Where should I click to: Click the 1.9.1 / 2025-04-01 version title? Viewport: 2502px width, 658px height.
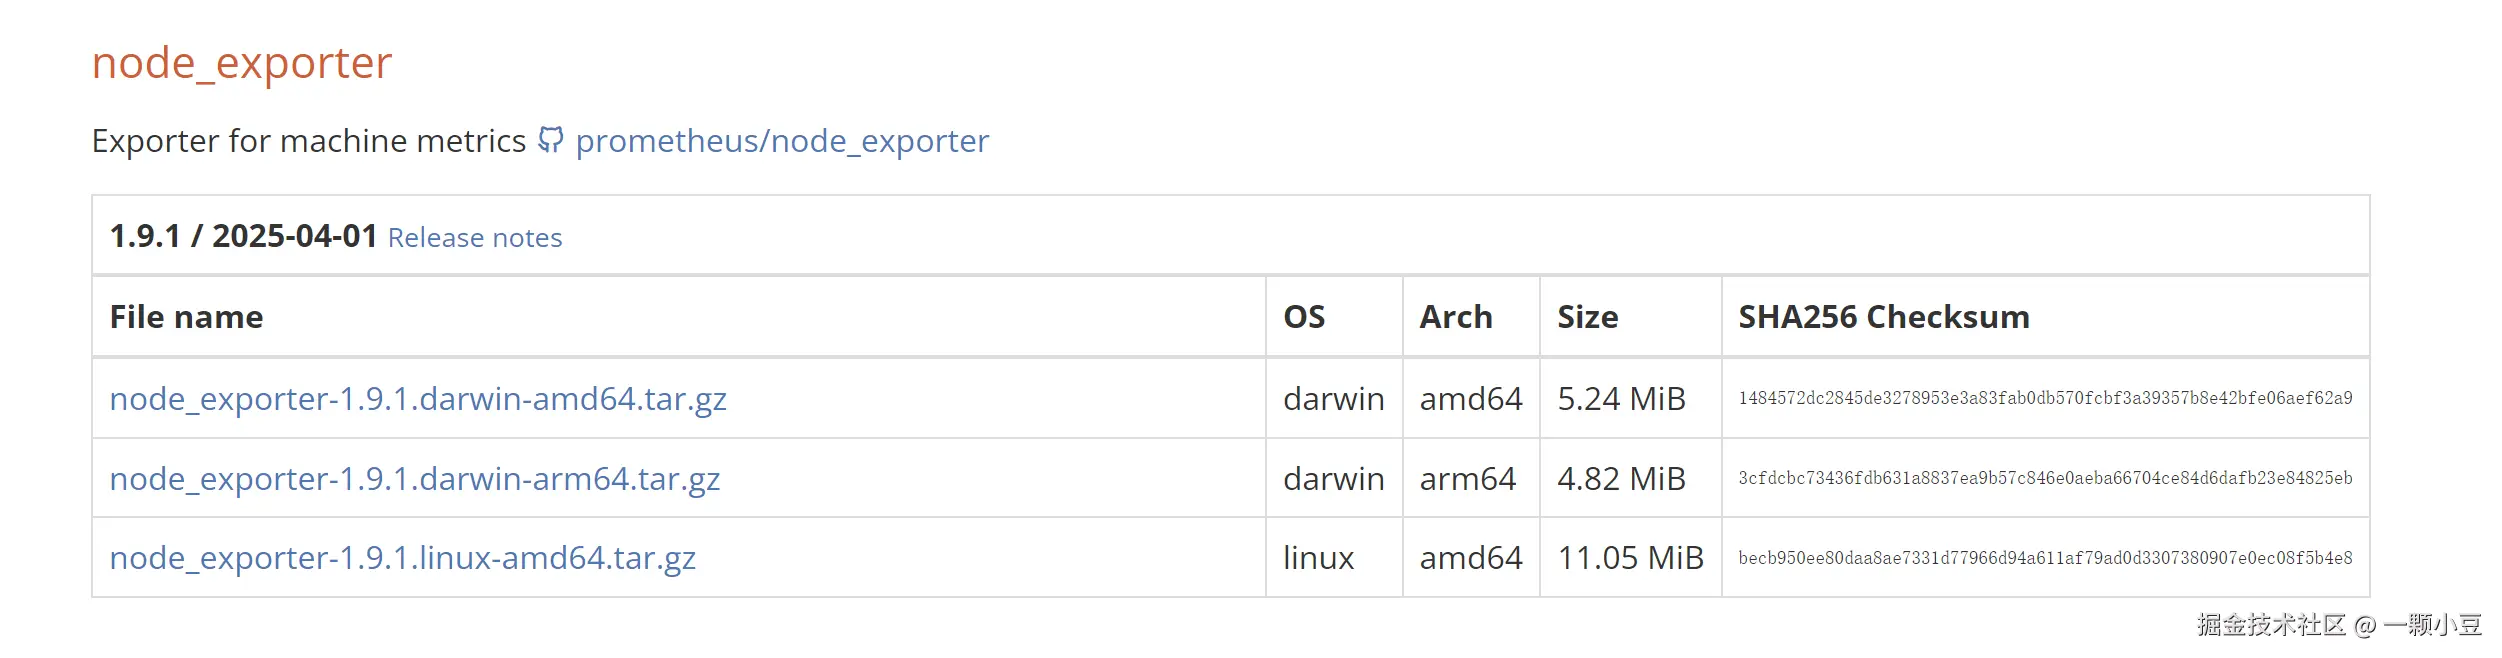pos(243,236)
